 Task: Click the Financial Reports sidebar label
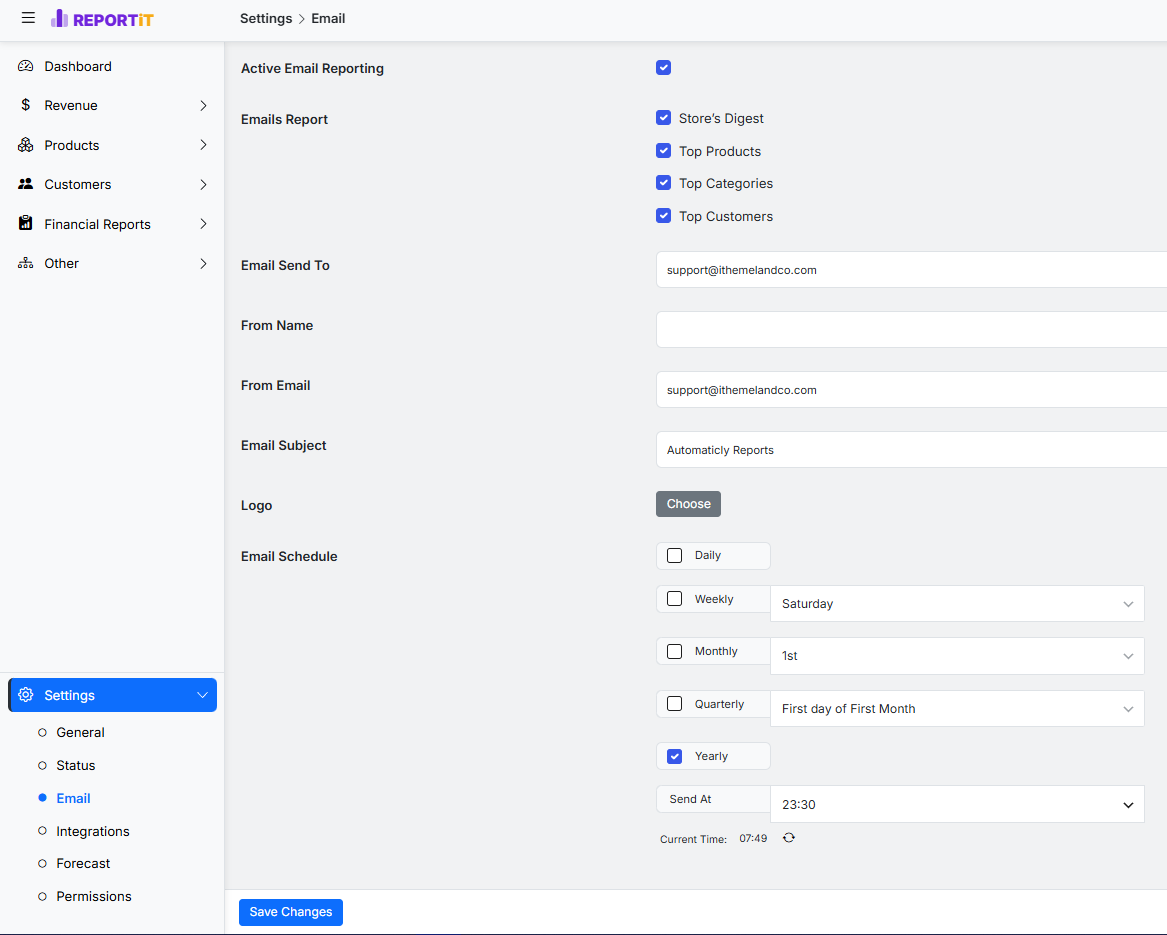click(x=97, y=224)
